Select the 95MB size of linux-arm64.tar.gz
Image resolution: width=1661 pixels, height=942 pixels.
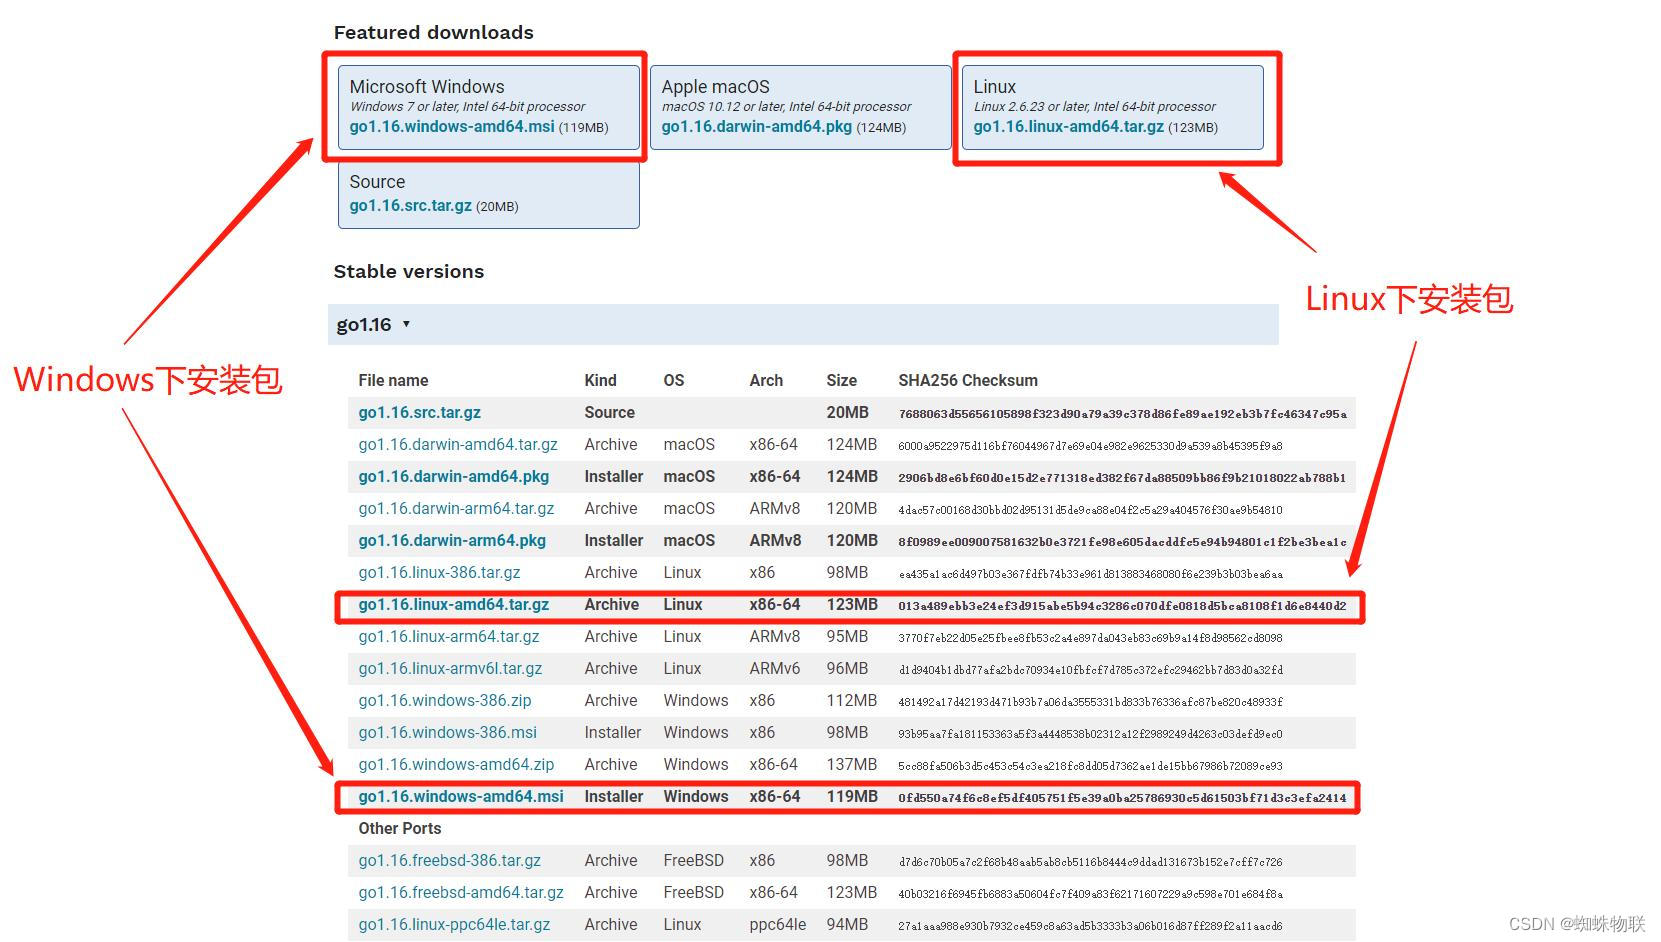[x=847, y=636]
